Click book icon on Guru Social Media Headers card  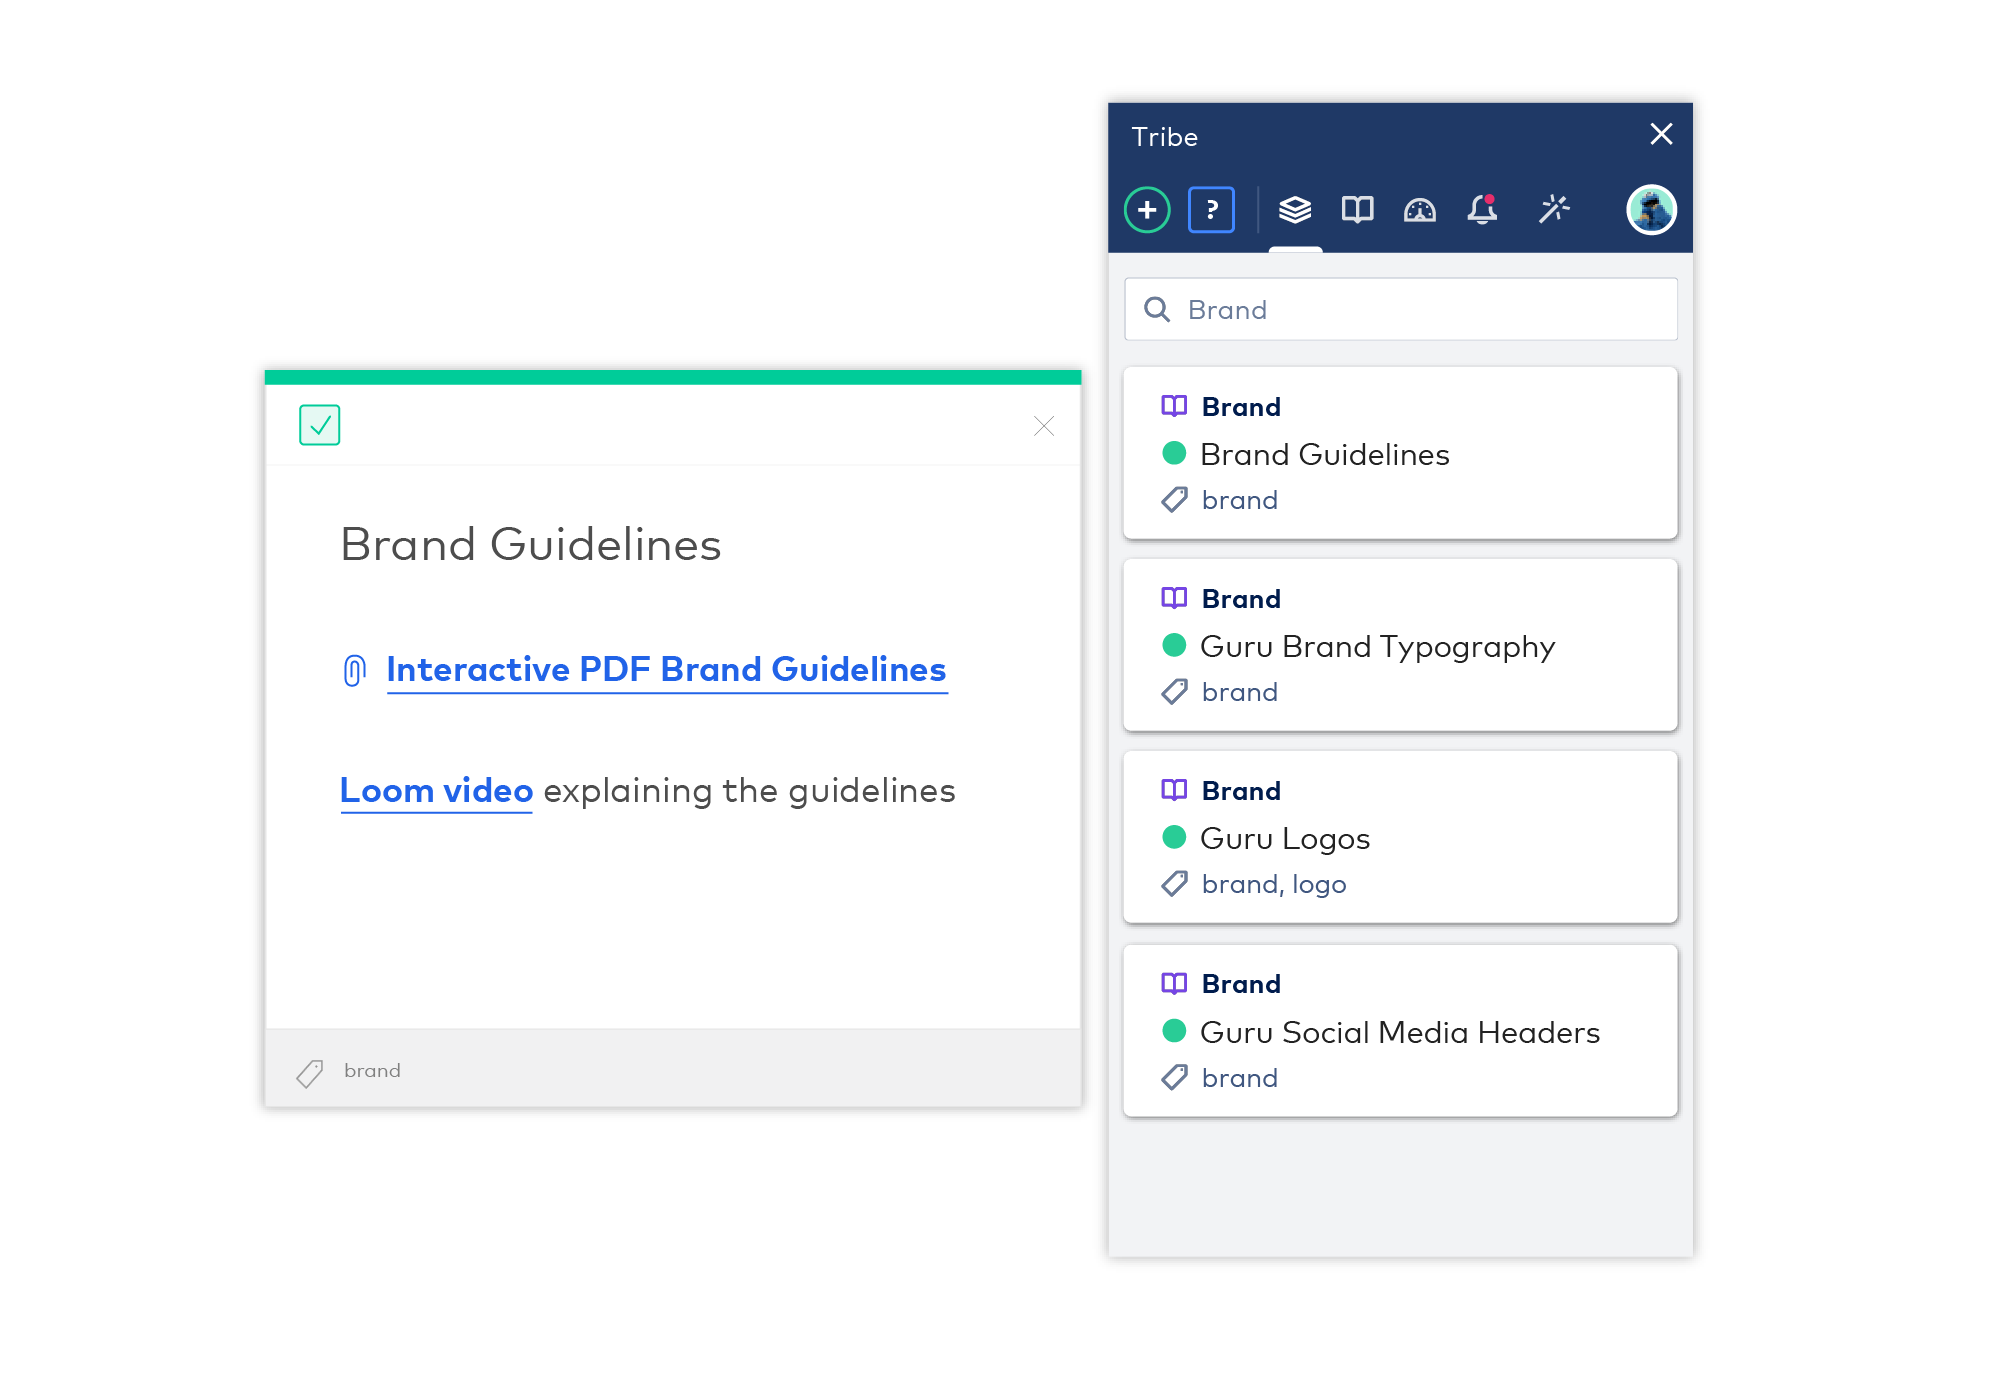tap(1174, 983)
